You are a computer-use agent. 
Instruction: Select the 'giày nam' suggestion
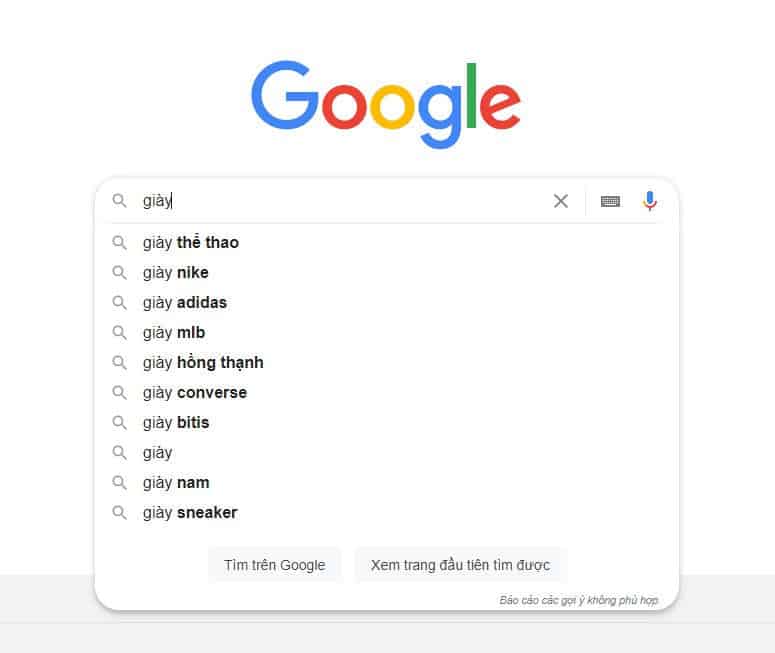click(176, 483)
